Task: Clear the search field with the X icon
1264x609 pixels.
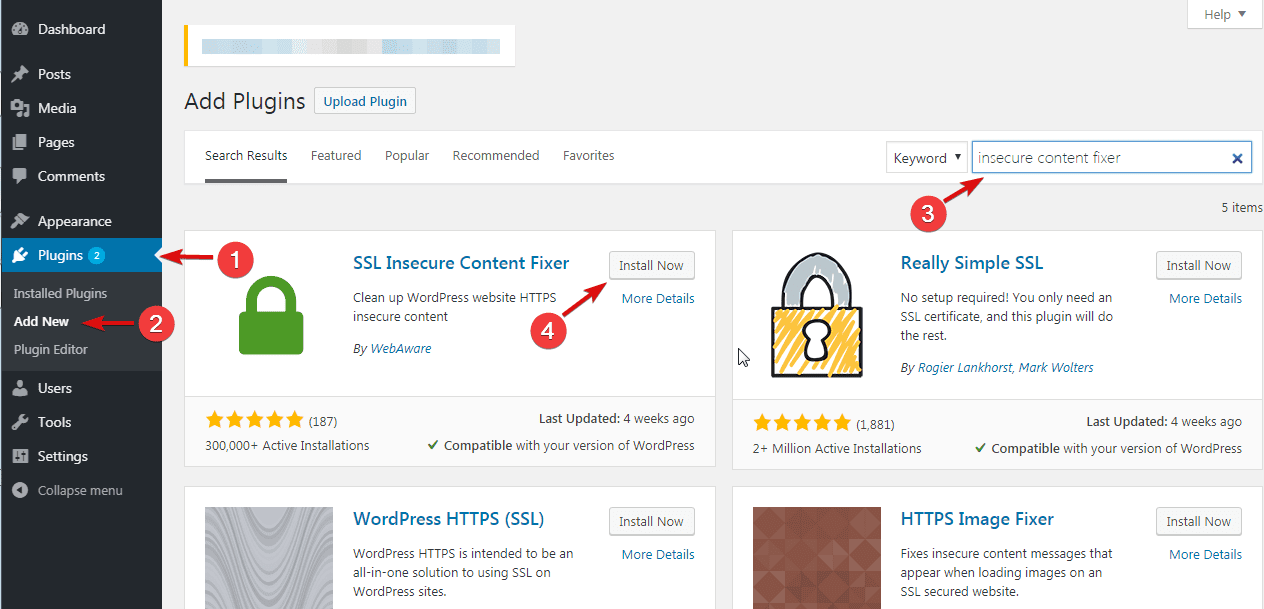Action: (1237, 158)
